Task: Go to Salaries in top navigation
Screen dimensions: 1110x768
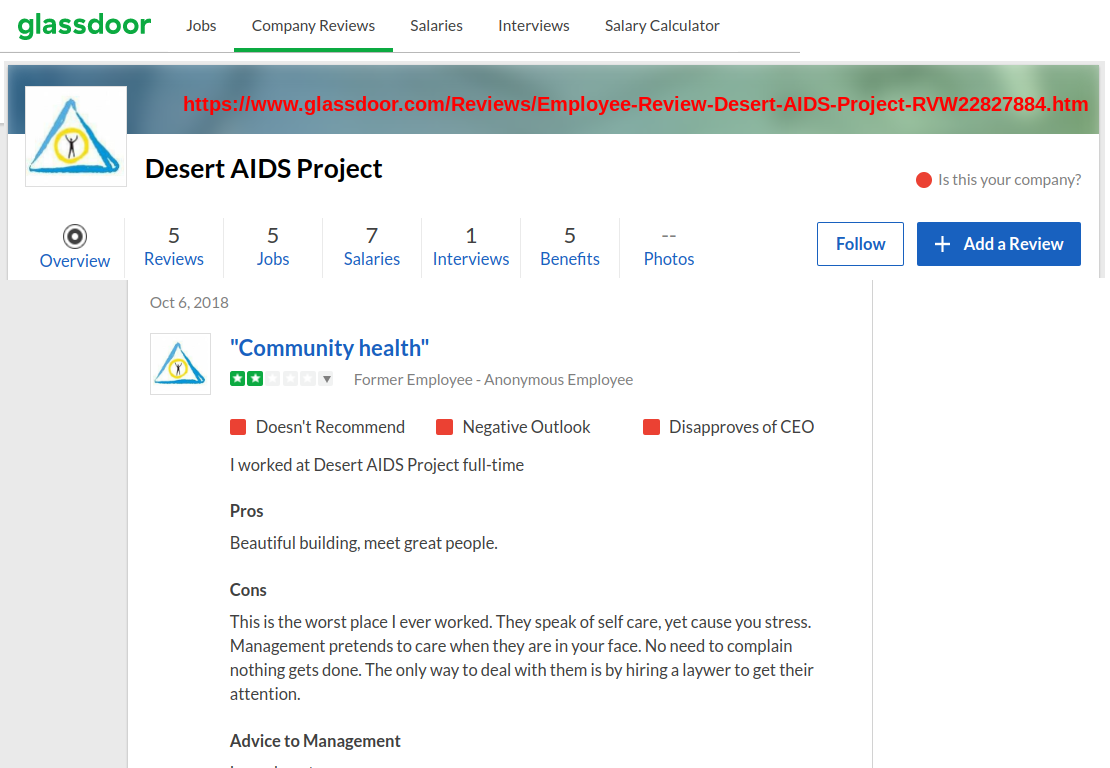Action: tap(436, 25)
